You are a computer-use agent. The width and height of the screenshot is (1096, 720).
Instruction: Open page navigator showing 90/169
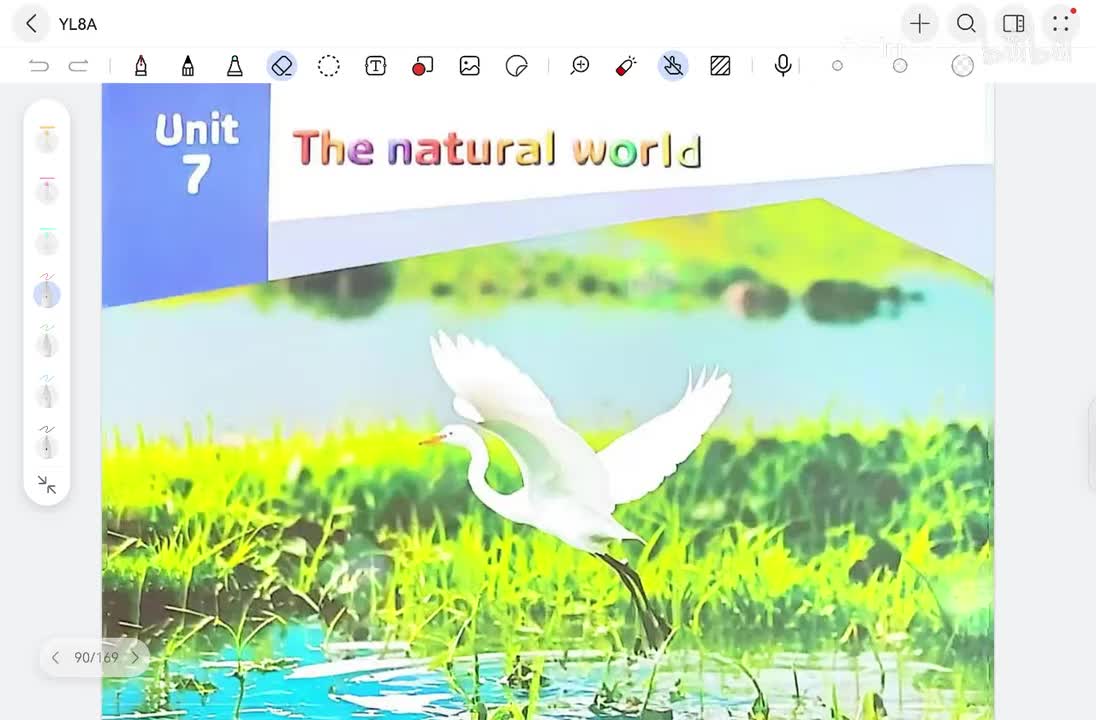coord(96,657)
